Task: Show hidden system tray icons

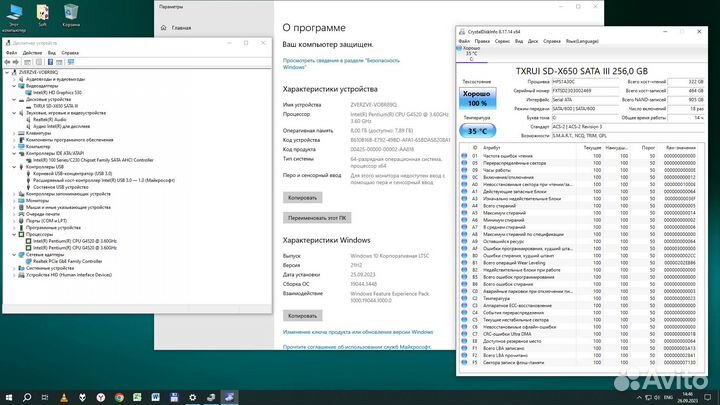Action: pyautogui.click(x=639, y=397)
